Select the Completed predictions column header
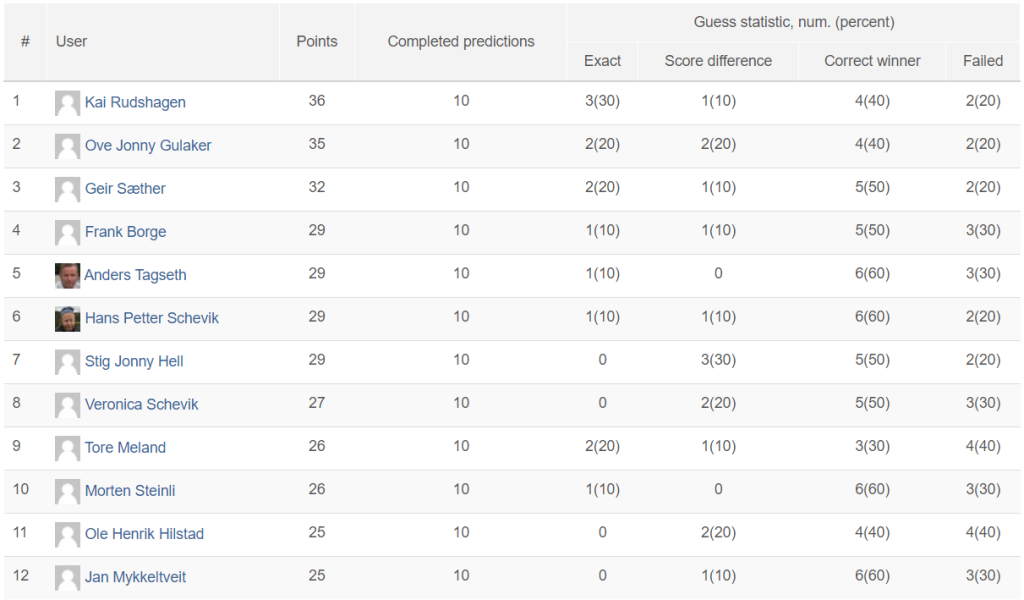 click(461, 42)
